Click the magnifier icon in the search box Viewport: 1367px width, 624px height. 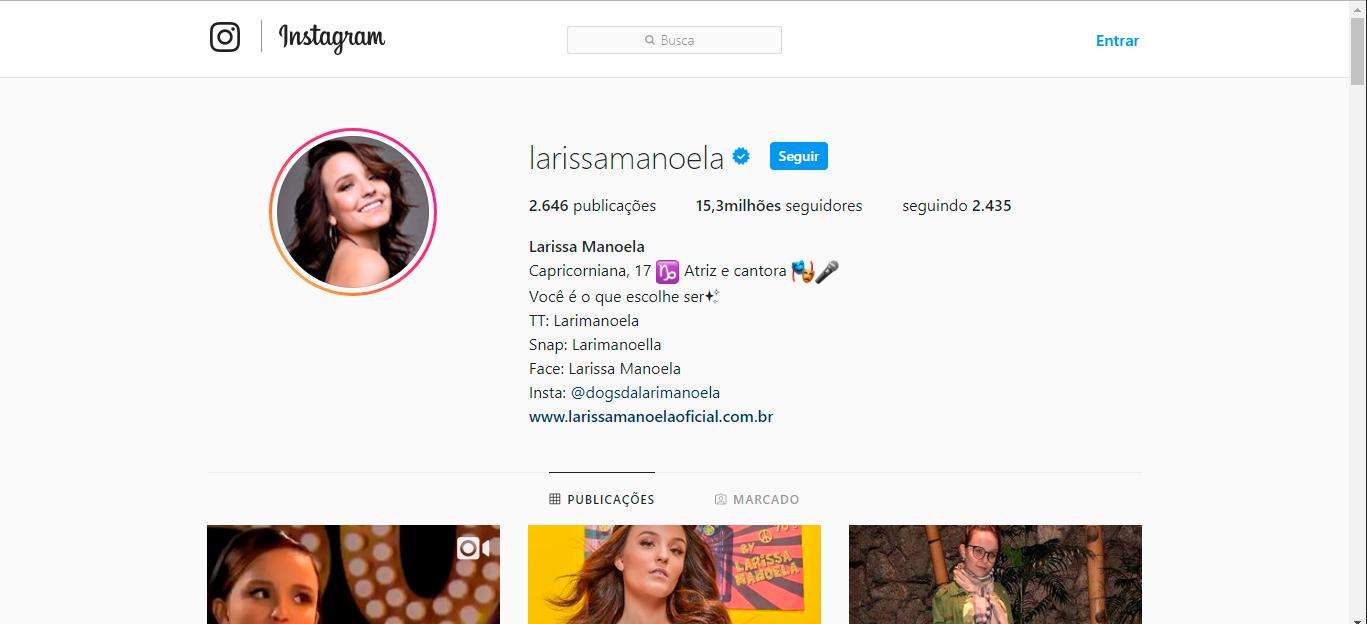point(650,41)
